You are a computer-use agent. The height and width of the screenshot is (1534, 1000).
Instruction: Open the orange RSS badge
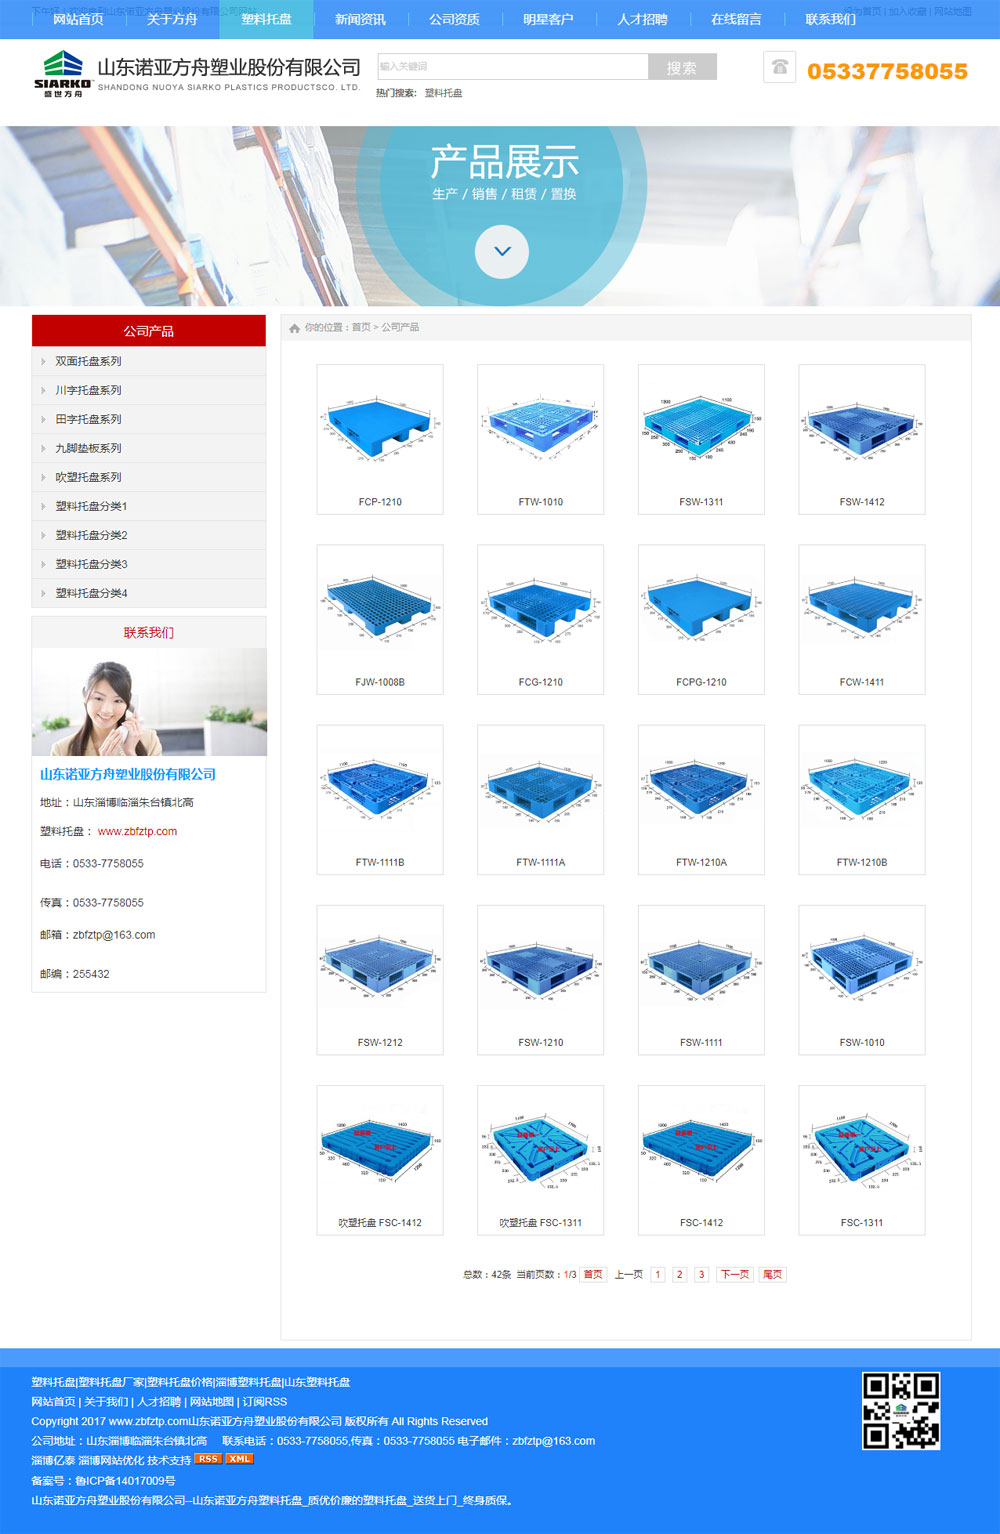pyautogui.click(x=208, y=1459)
